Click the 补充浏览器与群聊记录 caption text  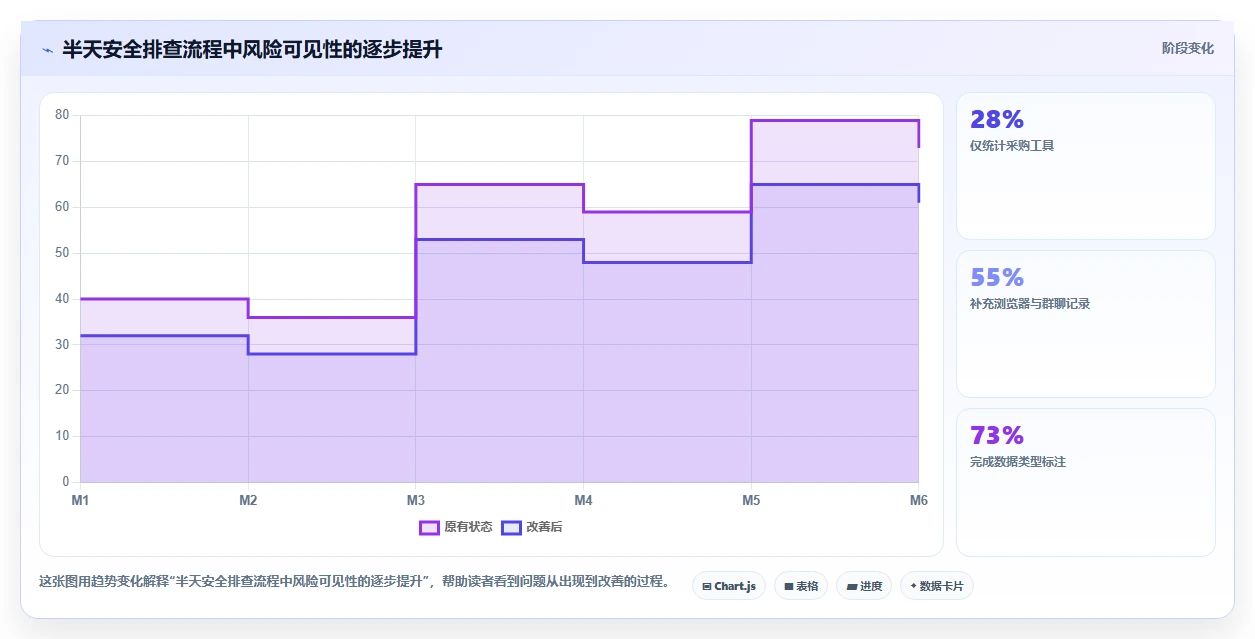point(1030,304)
